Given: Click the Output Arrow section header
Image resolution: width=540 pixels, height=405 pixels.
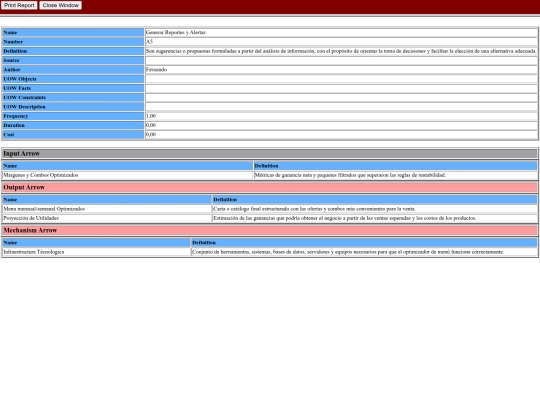Looking at the screenshot, I should coord(270,187).
